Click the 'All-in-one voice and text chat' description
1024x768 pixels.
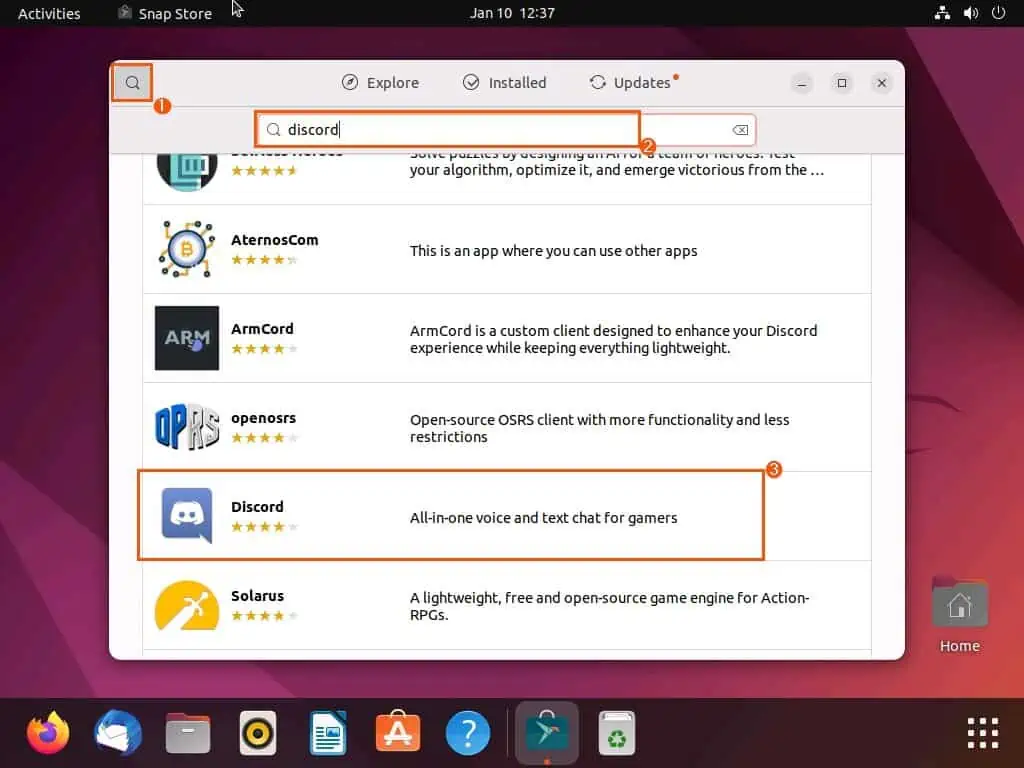coord(543,518)
